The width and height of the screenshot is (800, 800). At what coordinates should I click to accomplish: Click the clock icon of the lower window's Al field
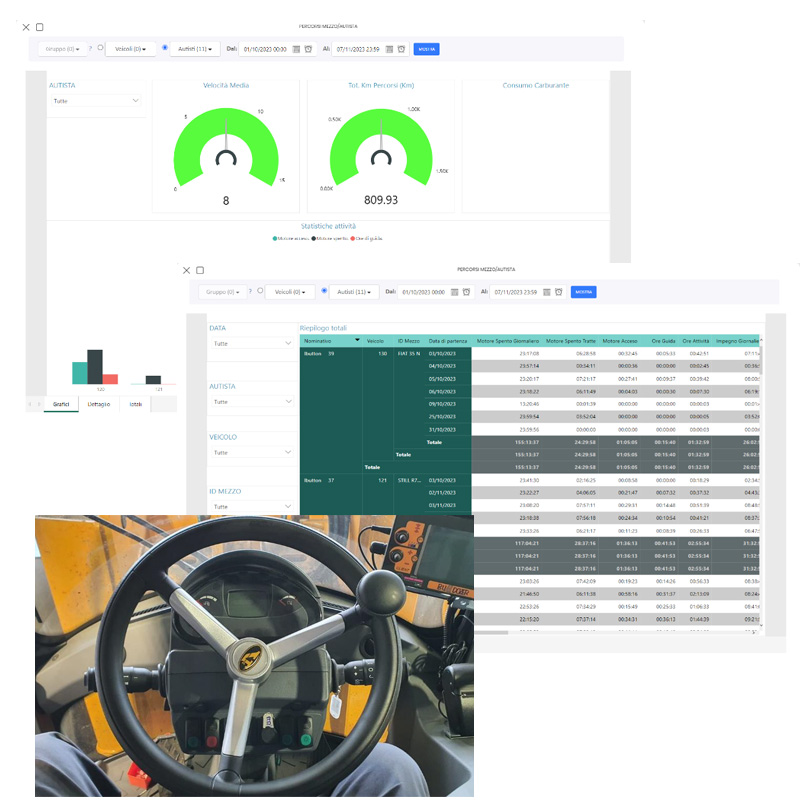coord(560,292)
